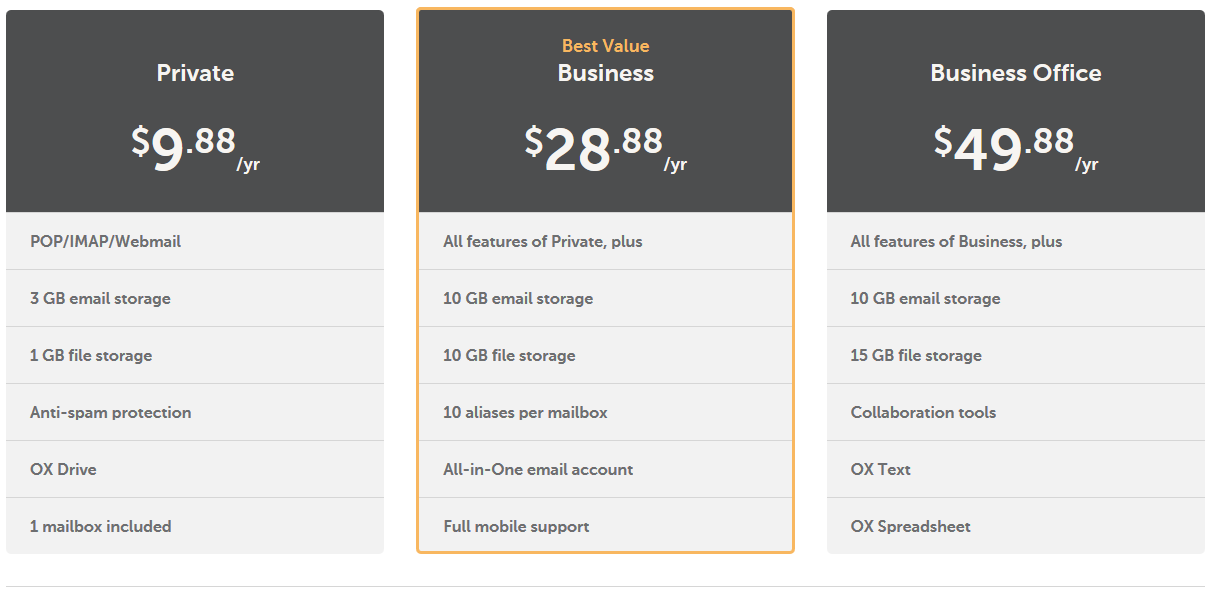Image resolution: width=1216 pixels, height=606 pixels.
Task: Click All-in-One email account feature
Action: 605,469
